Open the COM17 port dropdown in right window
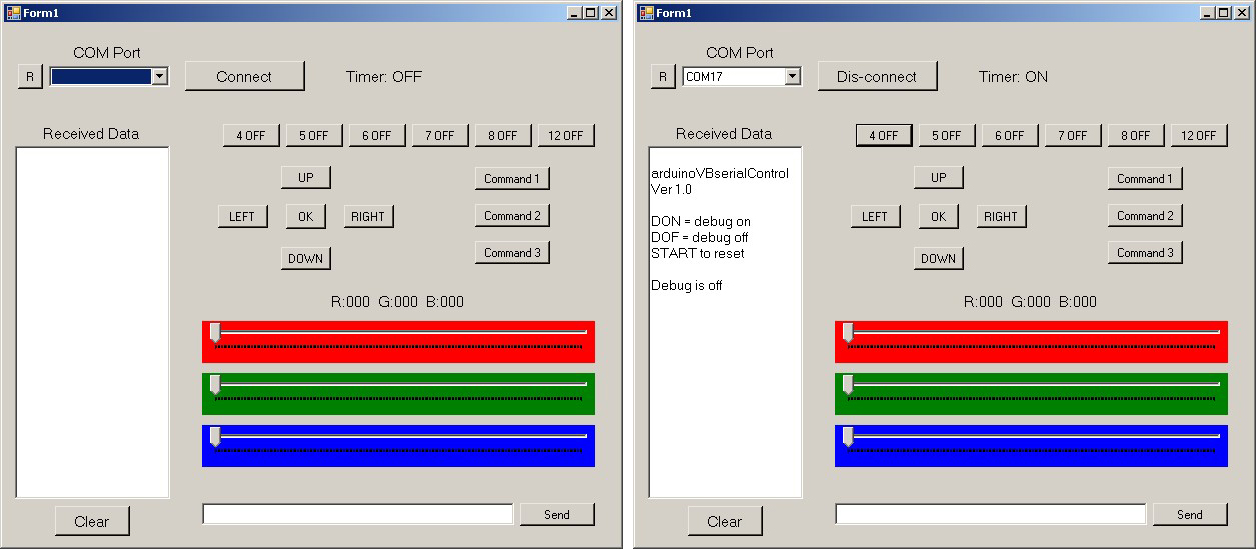The image size is (1256, 549). (792, 77)
